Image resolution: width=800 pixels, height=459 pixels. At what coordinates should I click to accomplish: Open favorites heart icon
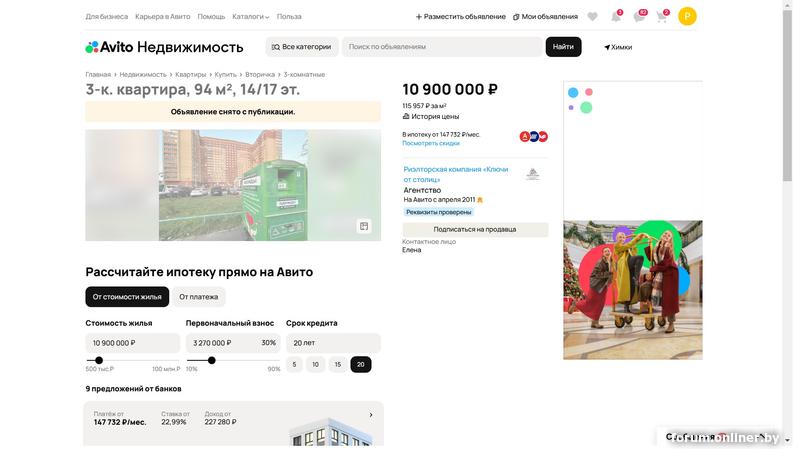click(592, 17)
